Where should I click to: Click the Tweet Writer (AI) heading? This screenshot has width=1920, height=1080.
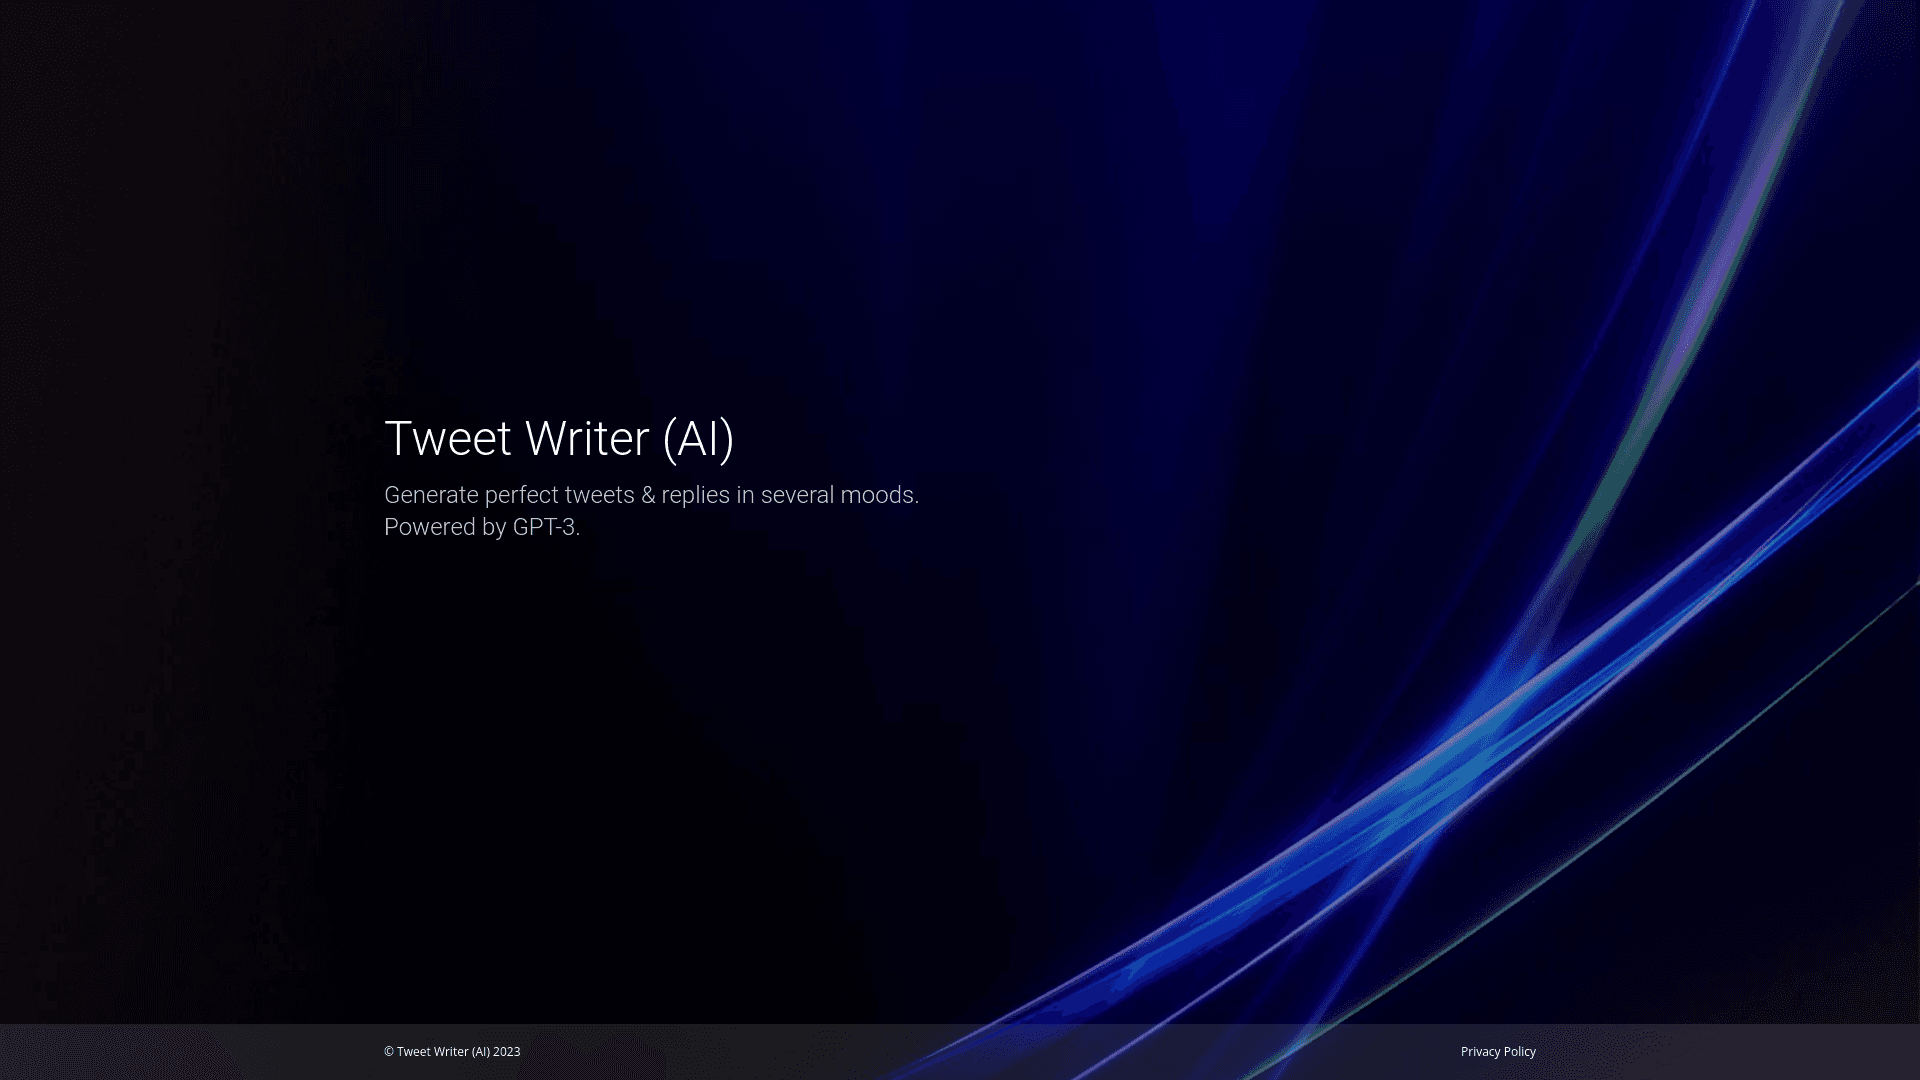pos(560,438)
